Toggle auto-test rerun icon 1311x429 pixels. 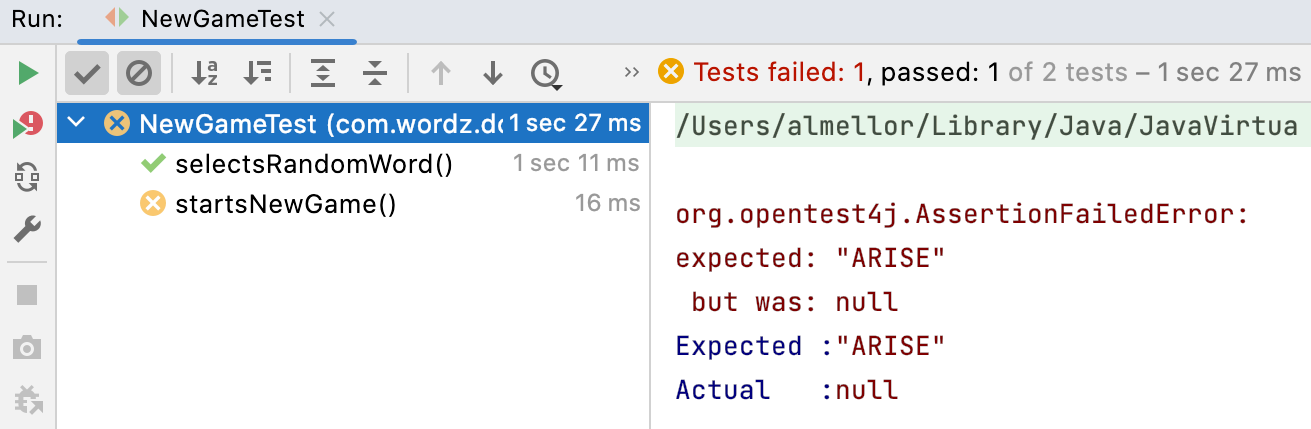(27, 178)
